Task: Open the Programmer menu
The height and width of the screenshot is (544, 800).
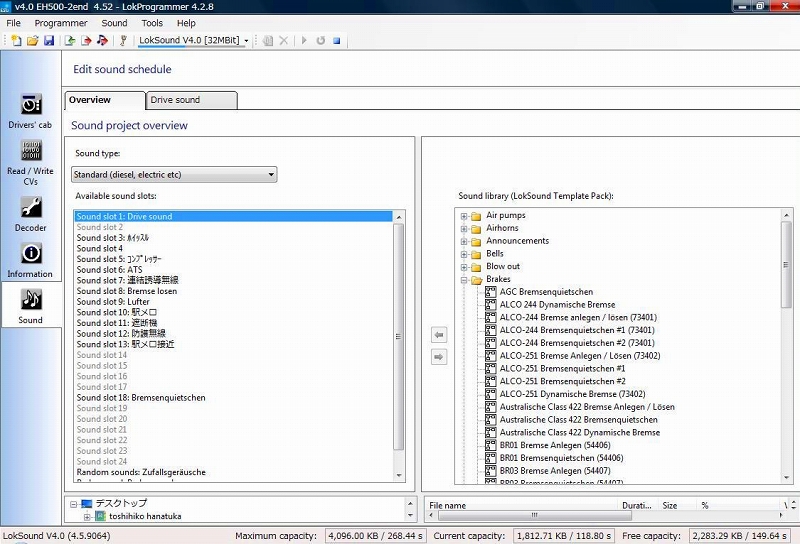Action: point(61,23)
